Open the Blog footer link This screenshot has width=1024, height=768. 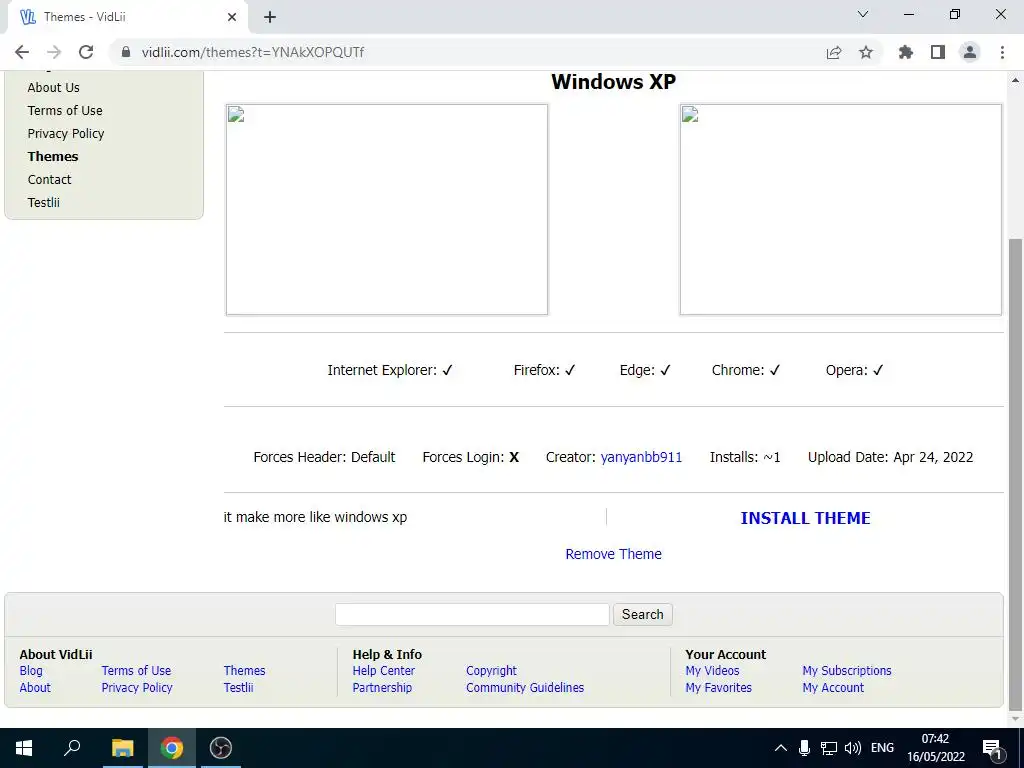tap(31, 671)
